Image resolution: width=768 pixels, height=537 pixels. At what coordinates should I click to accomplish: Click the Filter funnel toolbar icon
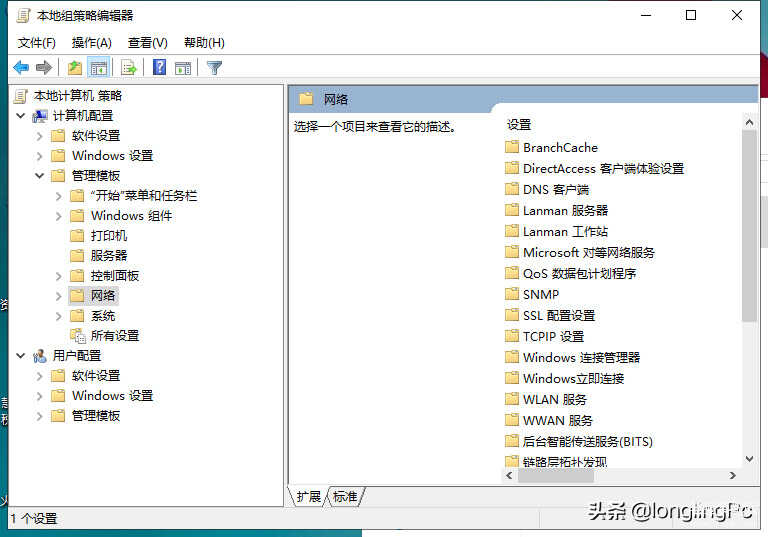coord(214,68)
